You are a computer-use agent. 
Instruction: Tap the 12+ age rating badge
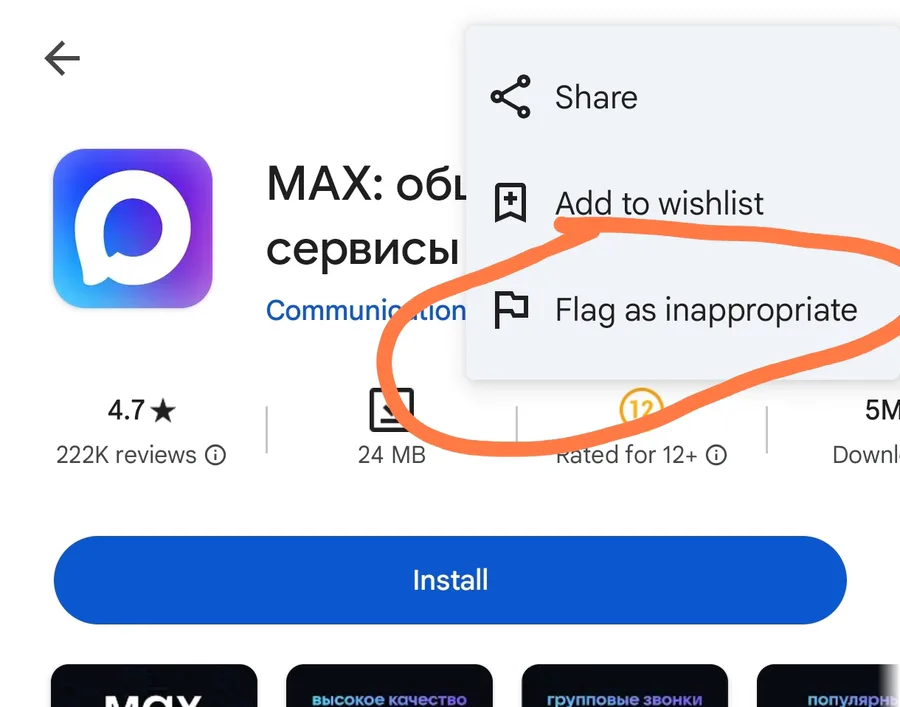pos(641,409)
